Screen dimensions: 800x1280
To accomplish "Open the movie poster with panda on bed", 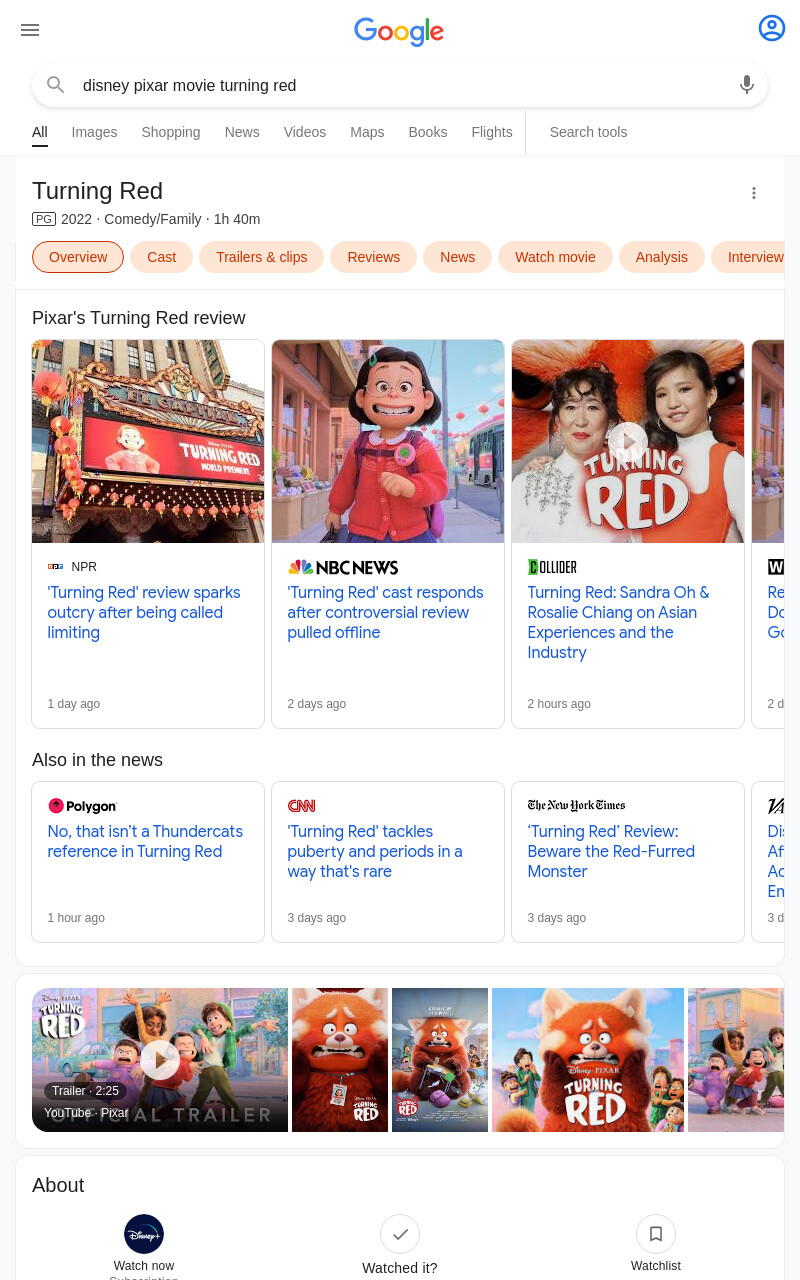I will [440, 1060].
